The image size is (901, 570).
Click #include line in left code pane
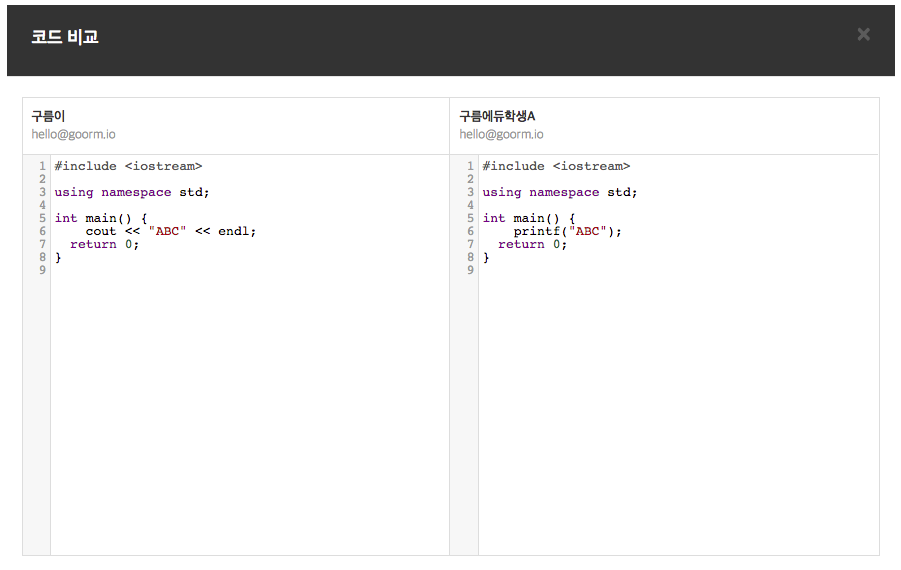click(x=128, y=166)
